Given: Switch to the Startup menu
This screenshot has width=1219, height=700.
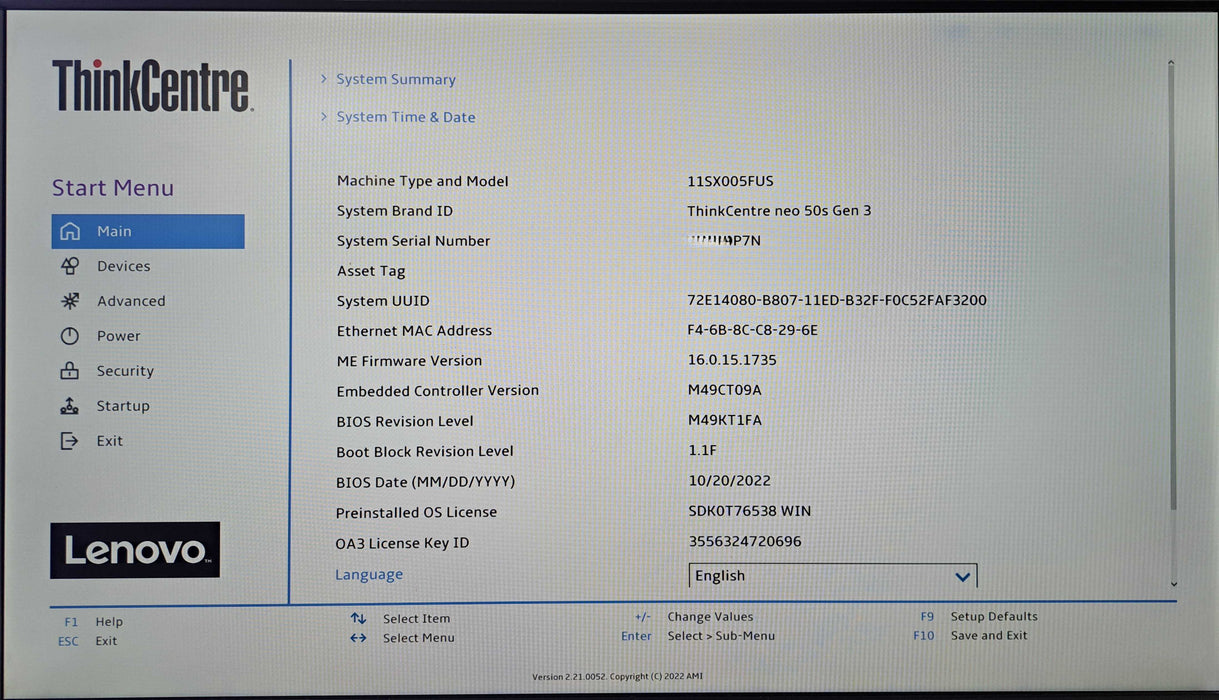Looking at the screenshot, I should coord(123,406).
